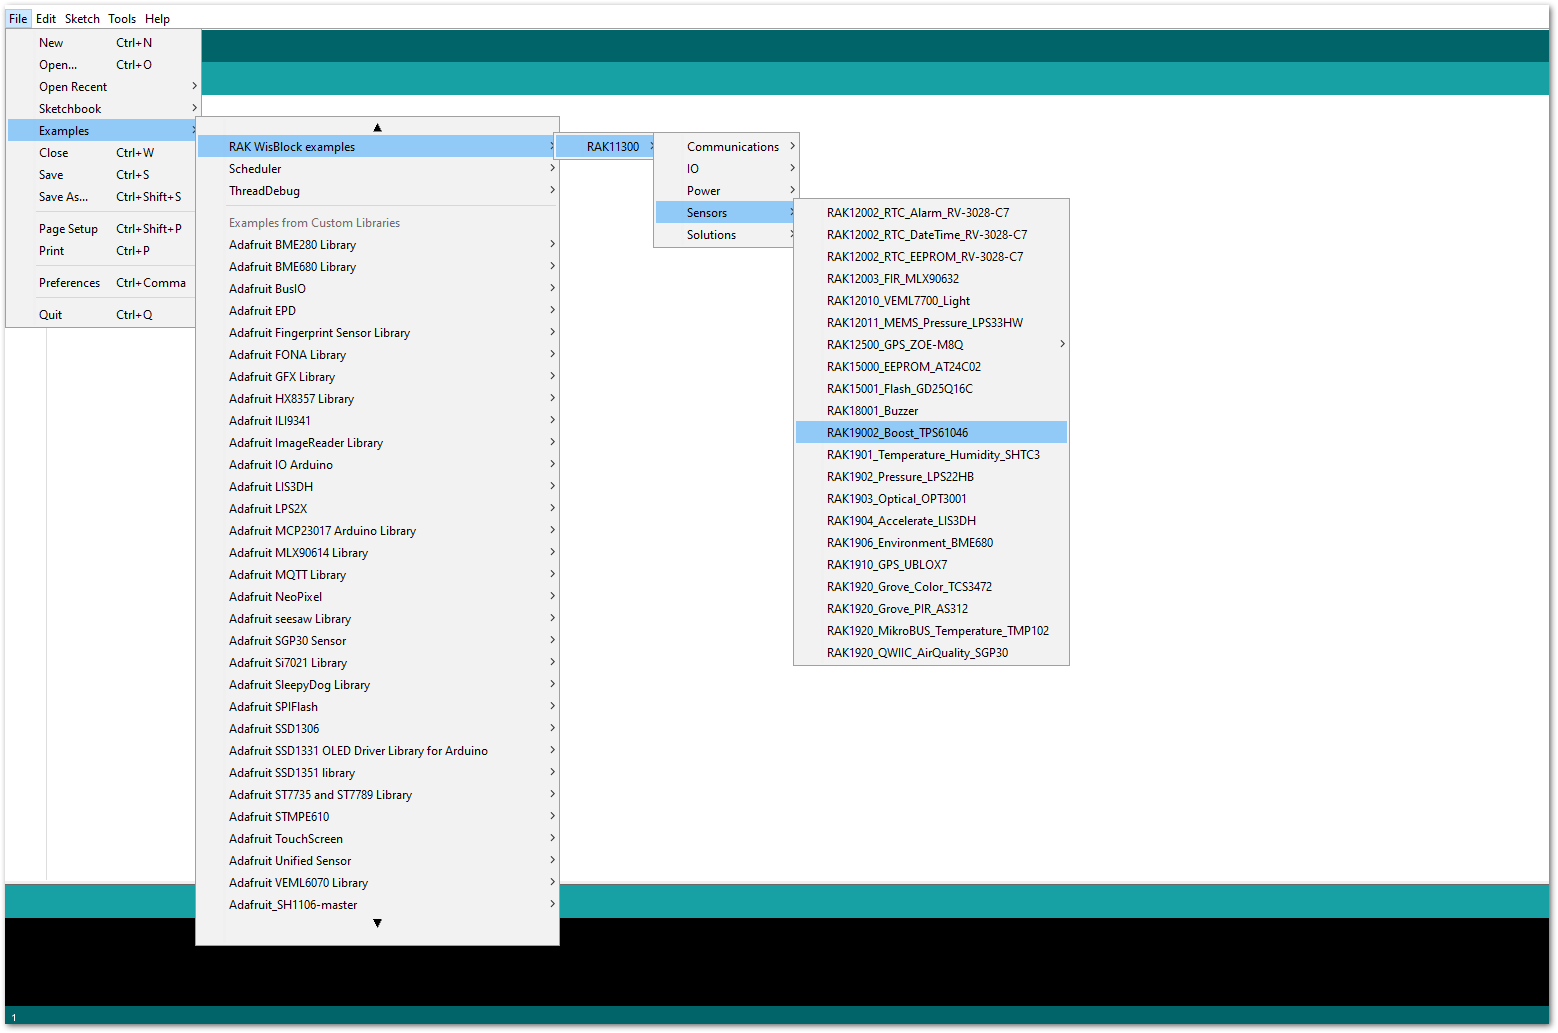Open the Tools menu

[x=122, y=19]
